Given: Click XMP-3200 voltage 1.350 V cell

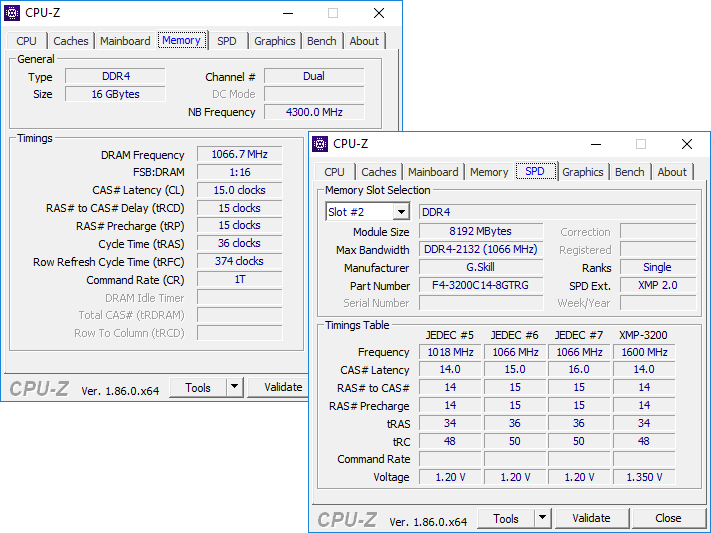Looking at the screenshot, I should (644, 477).
